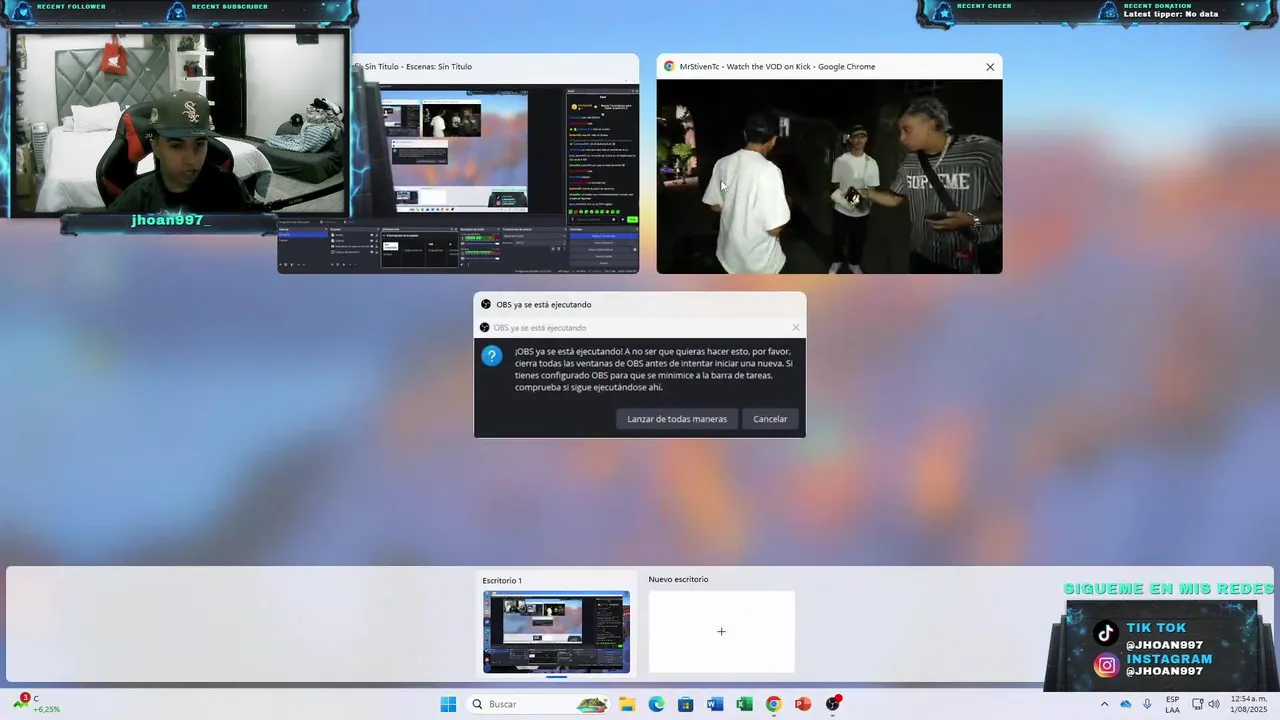The height and width of the screenshot is (720, 1280).
Task: Open Microsoft Store from the taskbar
Action: [685, 704]
